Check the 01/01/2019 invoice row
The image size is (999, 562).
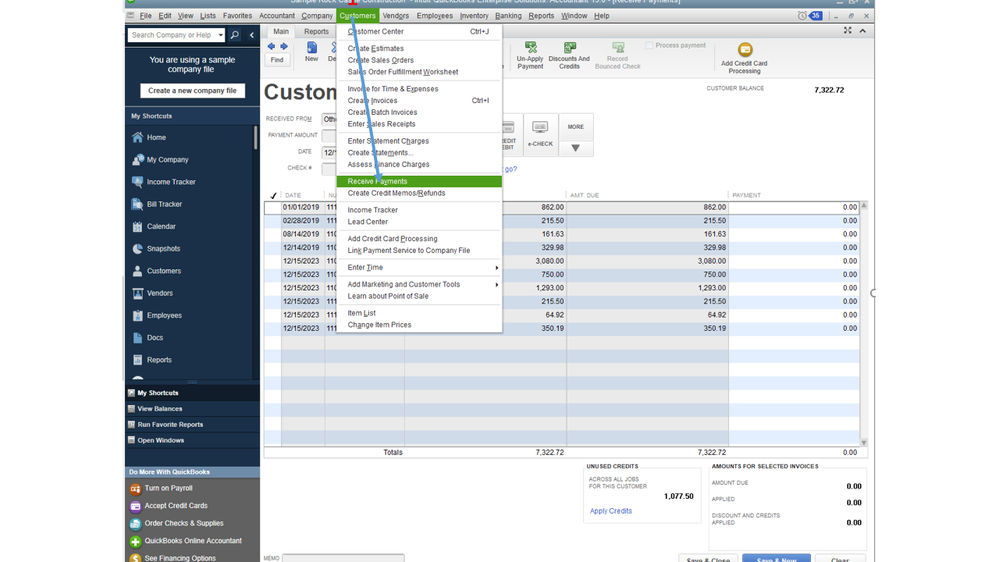[x=273, y=208]
